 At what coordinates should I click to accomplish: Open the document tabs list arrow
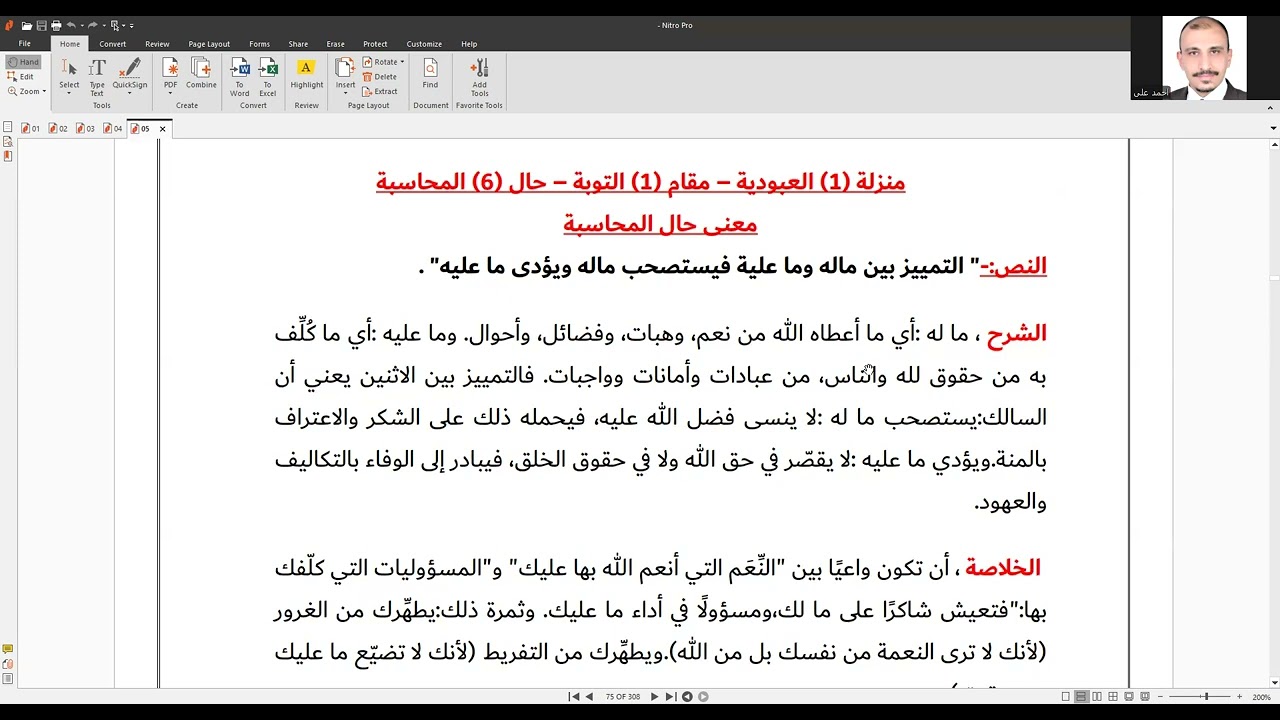tap(1273, 129)
